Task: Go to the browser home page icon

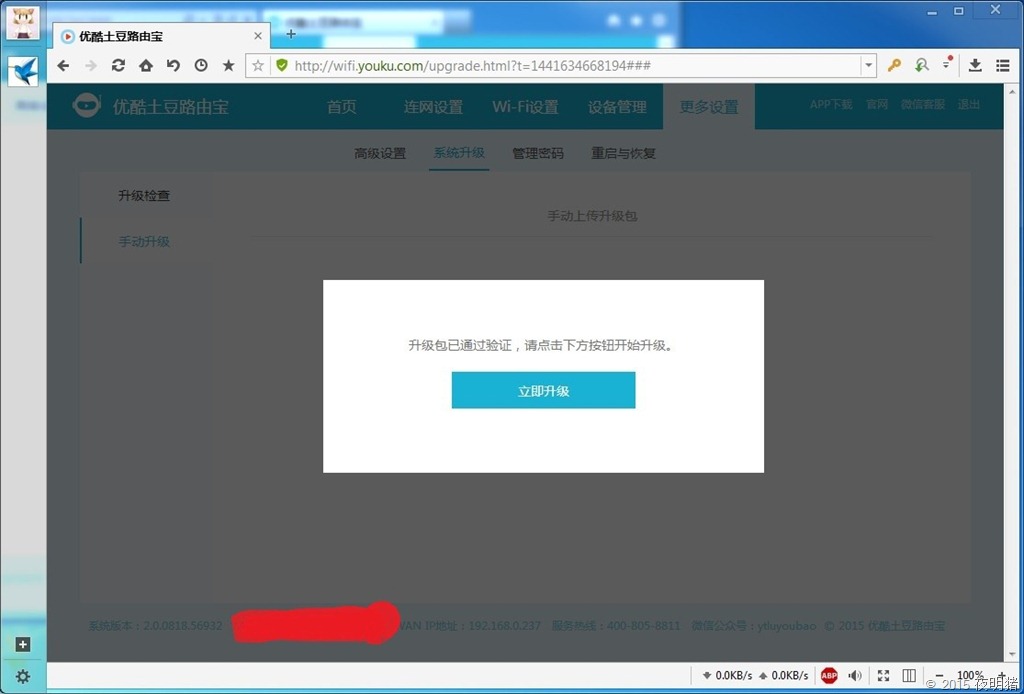Action: click(146, 65)
